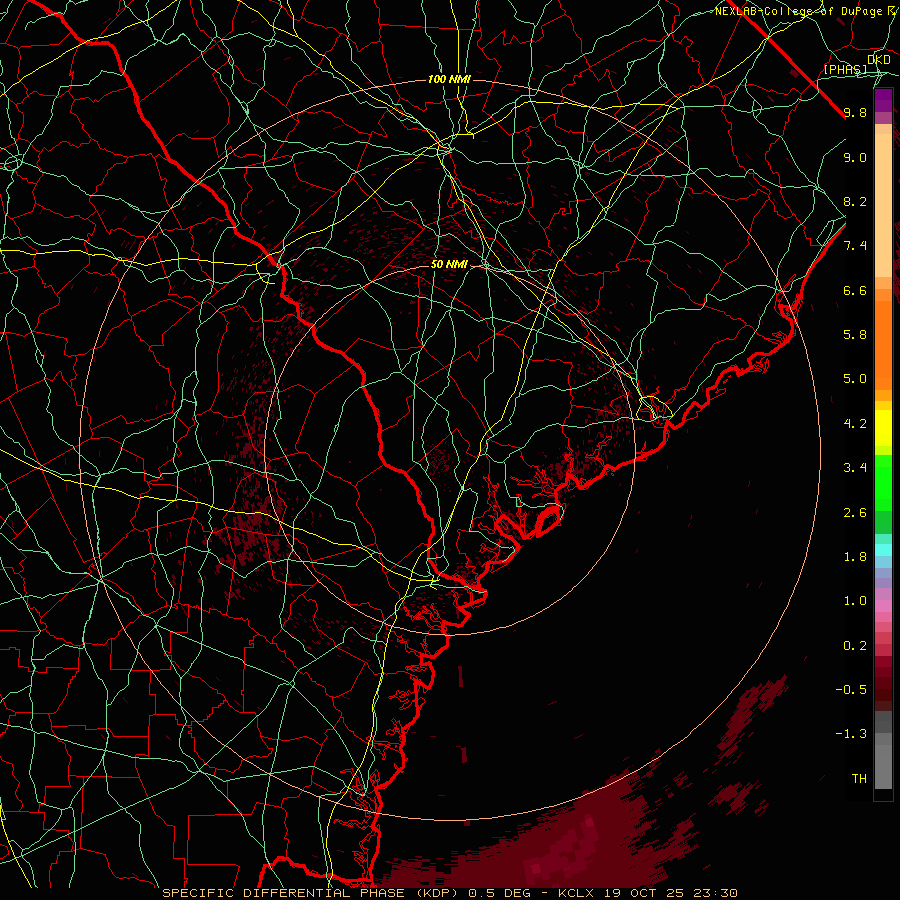The height and width of the screenshot is (900, 900).
Task: Click the 9.8 value on the color scale
Action: tap(855, 112)
